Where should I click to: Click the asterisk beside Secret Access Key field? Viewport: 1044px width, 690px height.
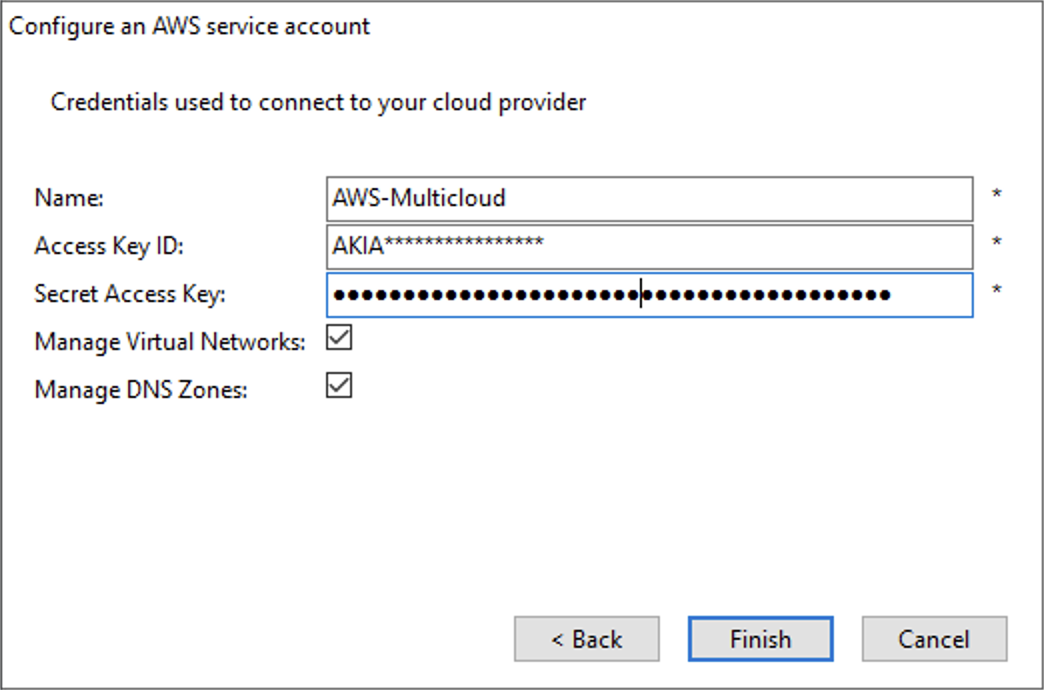996,291
